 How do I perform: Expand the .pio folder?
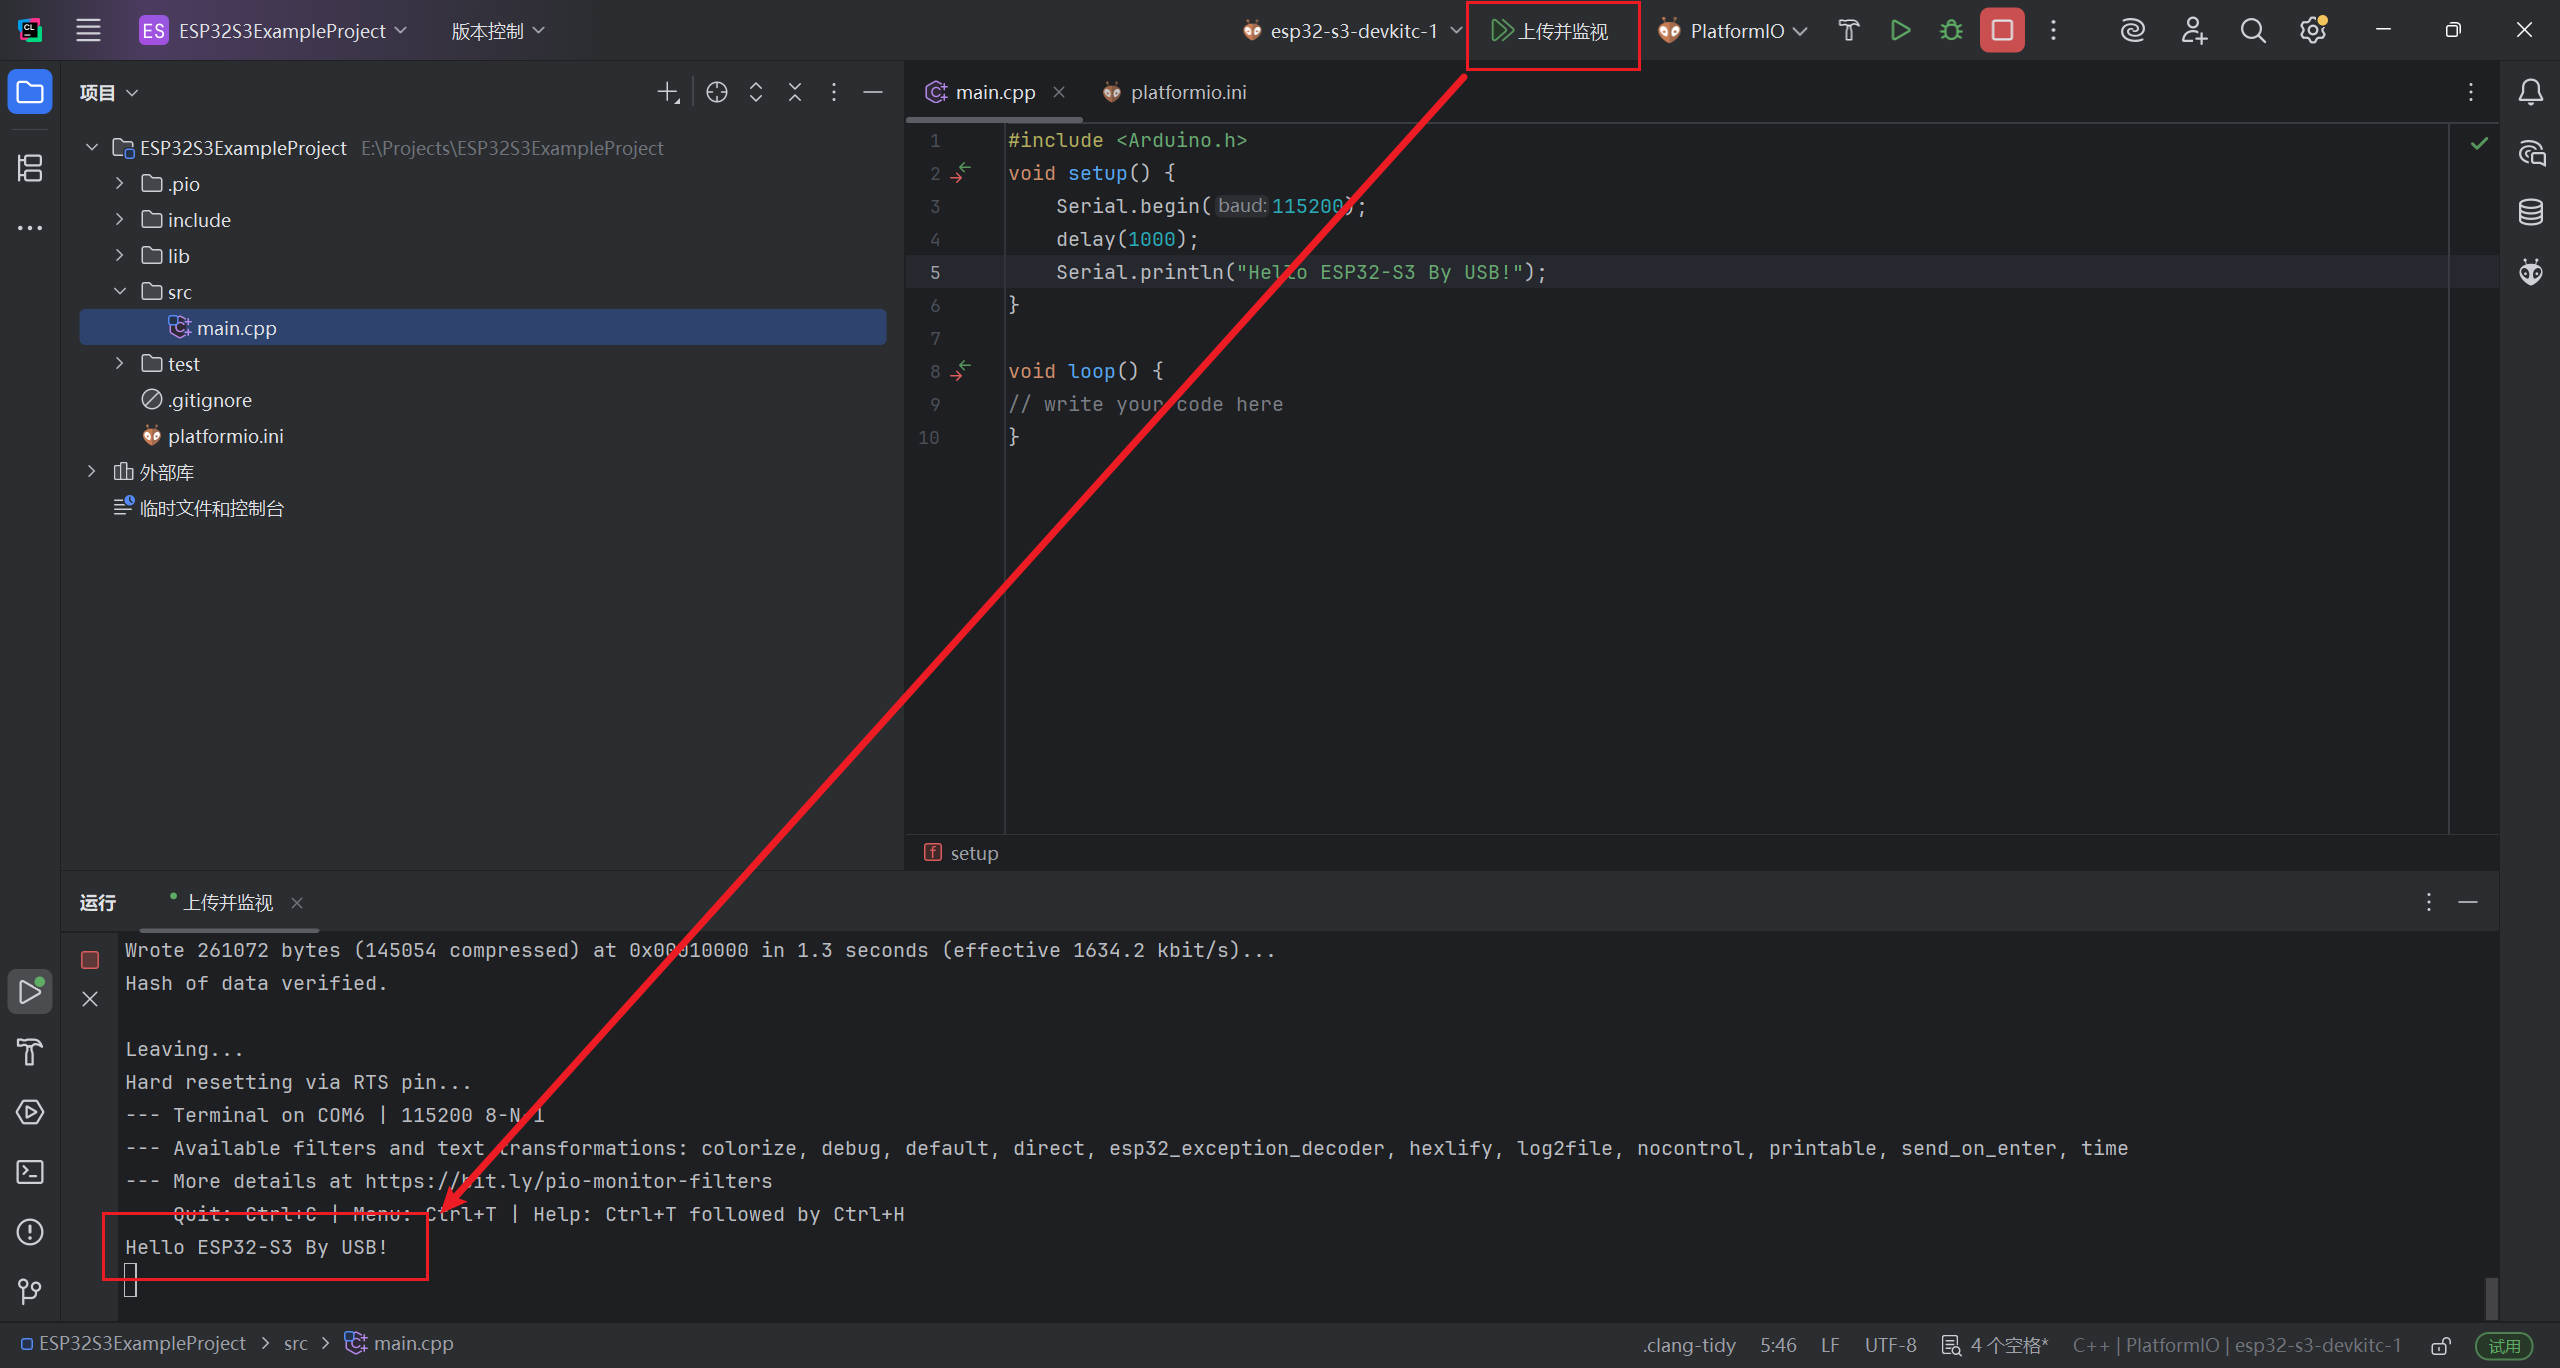tap(120, 184)
